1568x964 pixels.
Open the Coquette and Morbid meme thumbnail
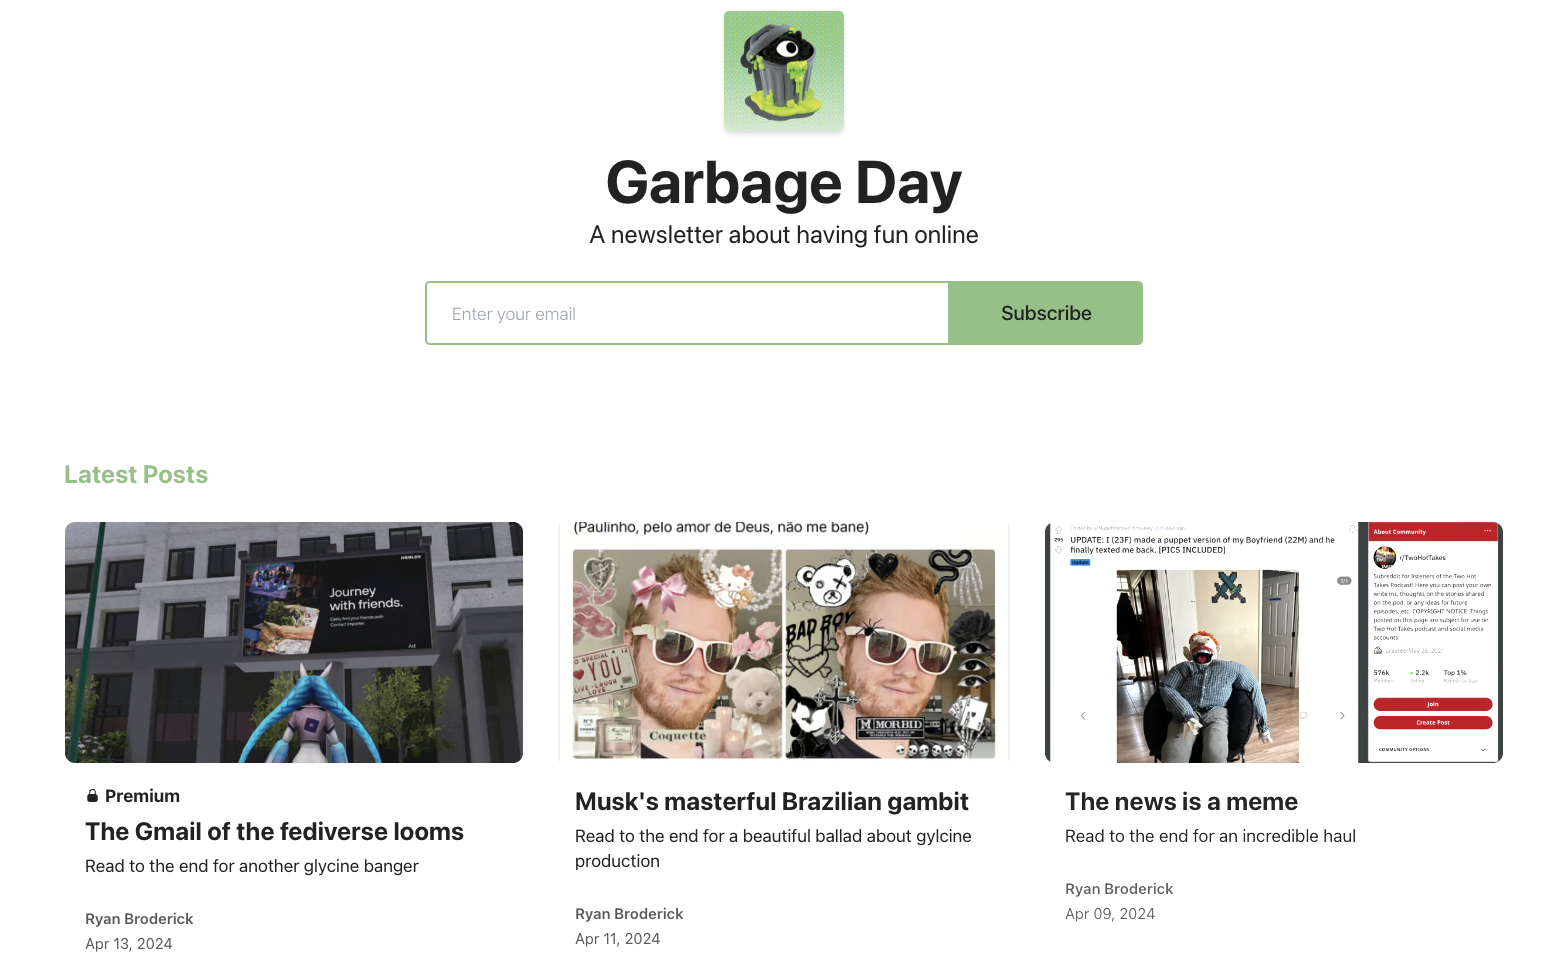[784, 642]
